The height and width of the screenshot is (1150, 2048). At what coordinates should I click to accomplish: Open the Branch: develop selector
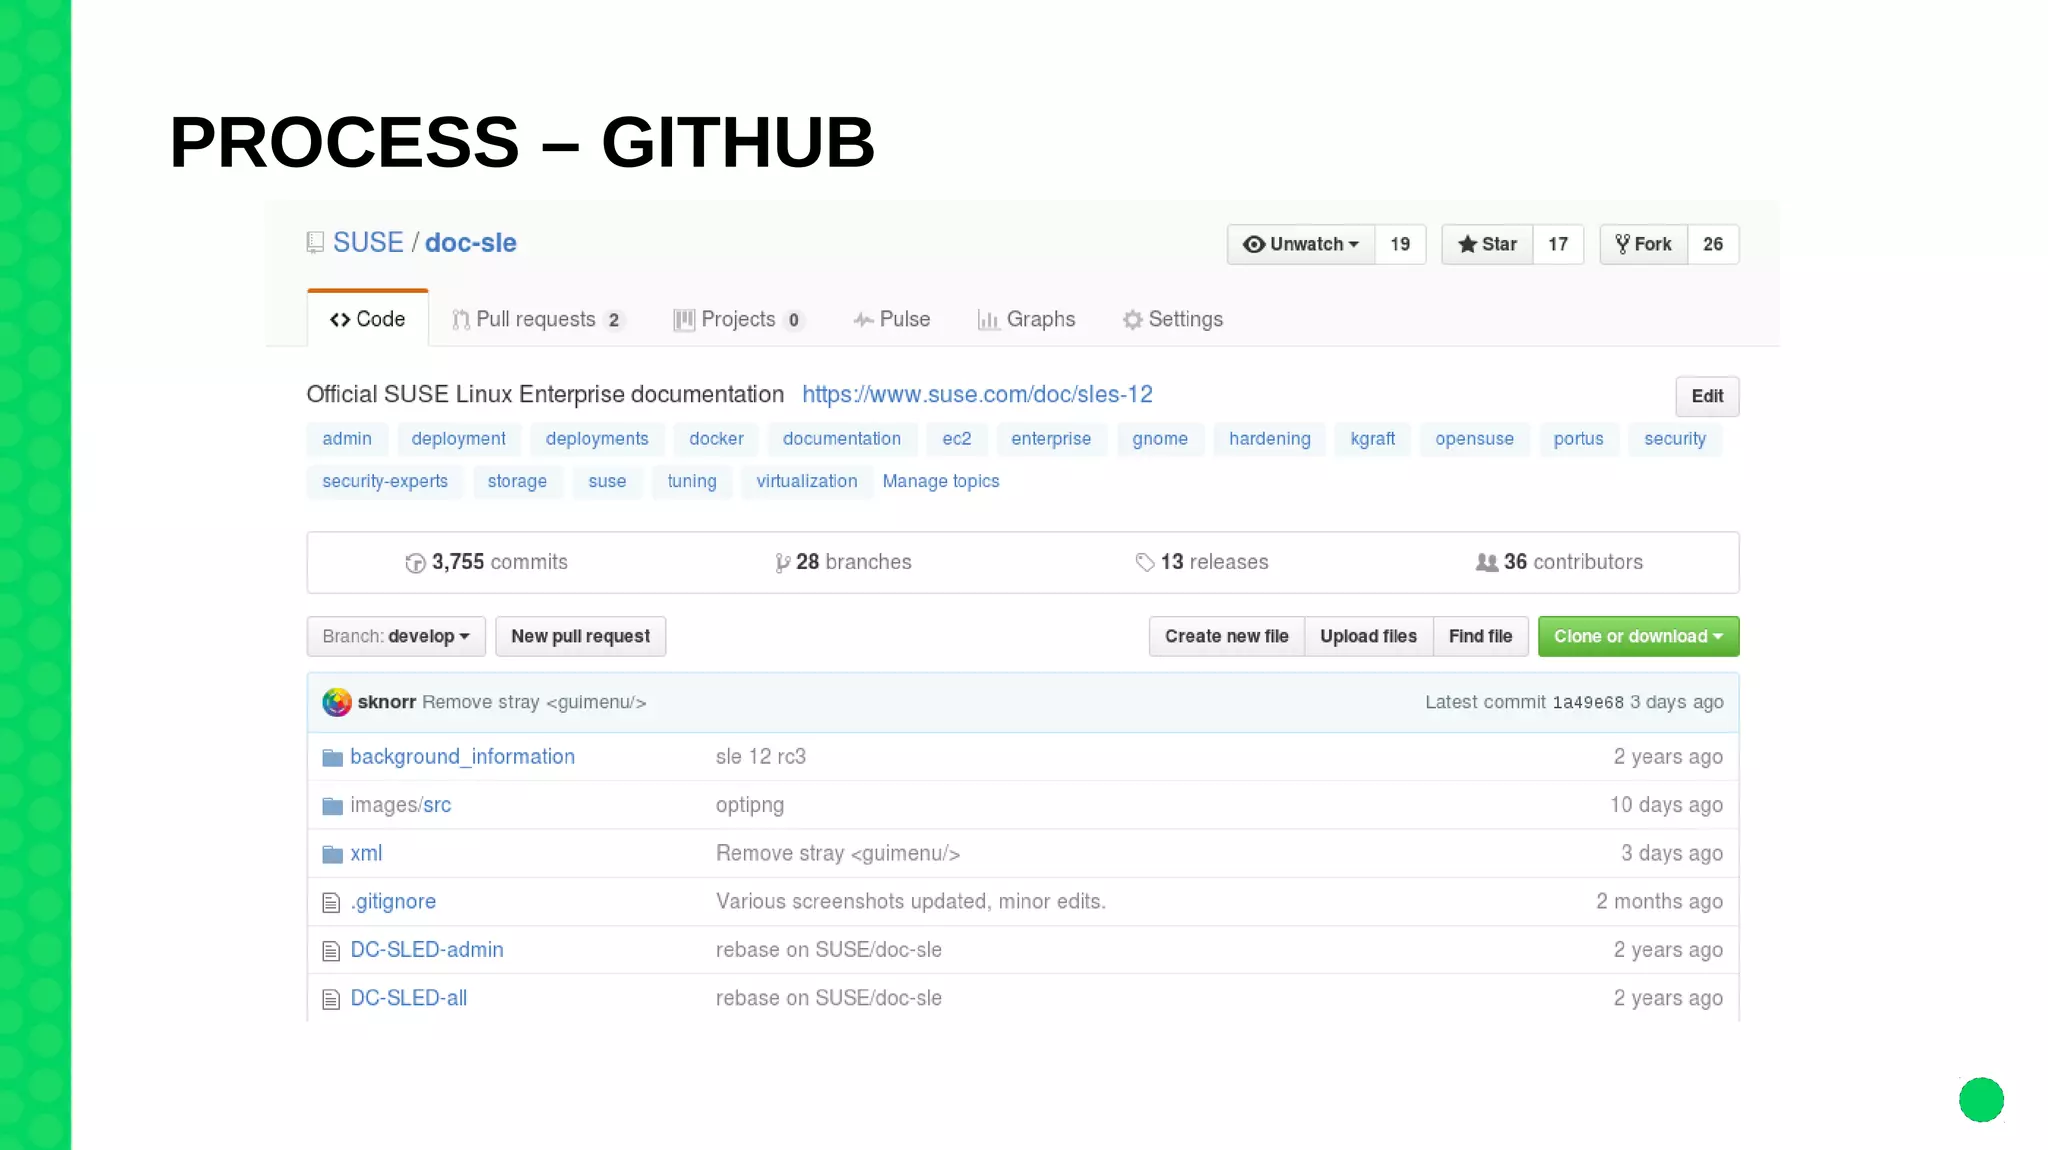tap(396, 636)
